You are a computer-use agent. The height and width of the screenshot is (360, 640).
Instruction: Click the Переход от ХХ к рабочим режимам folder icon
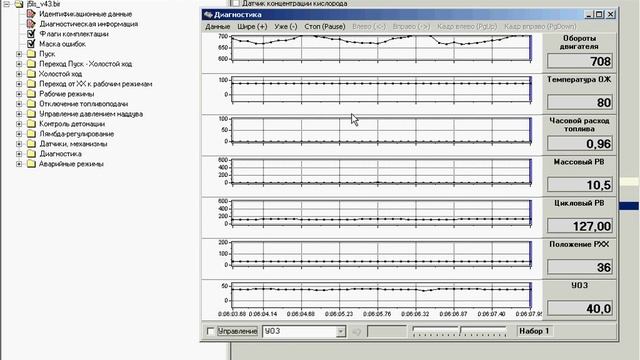tap(31, 84)
